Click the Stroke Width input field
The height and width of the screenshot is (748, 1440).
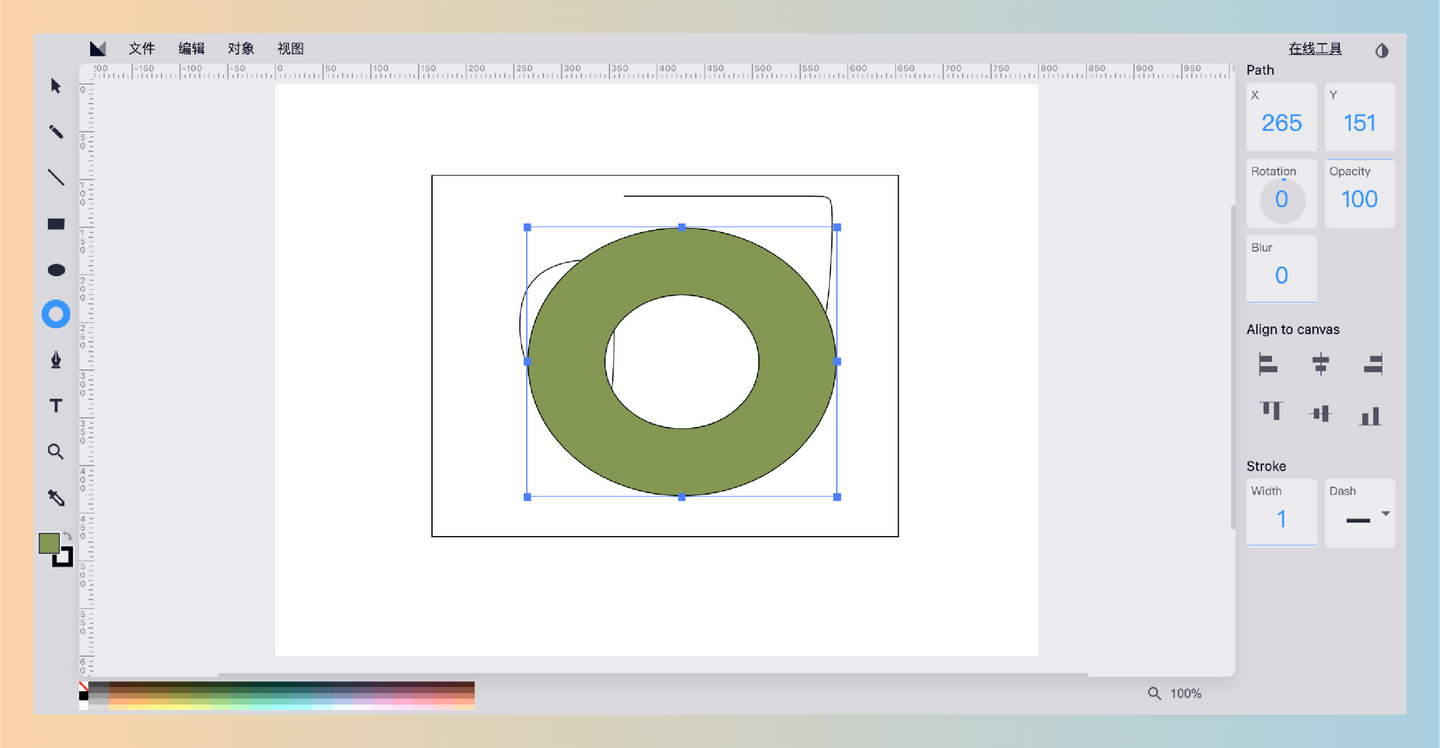1281,519
